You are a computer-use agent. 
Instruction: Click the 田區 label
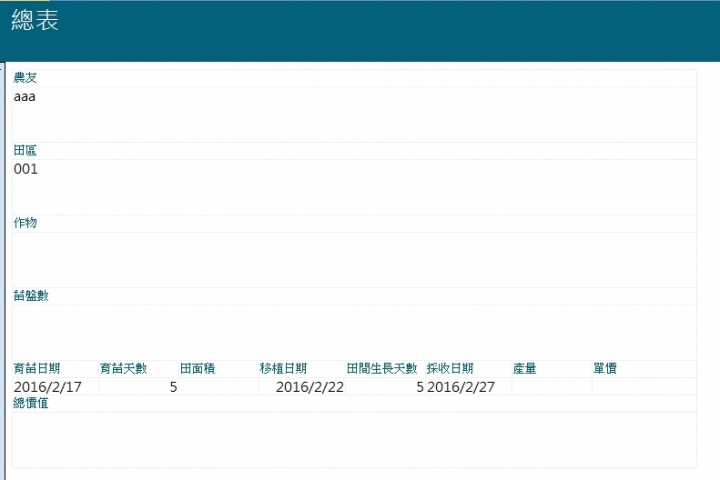(x=25, y=150)
